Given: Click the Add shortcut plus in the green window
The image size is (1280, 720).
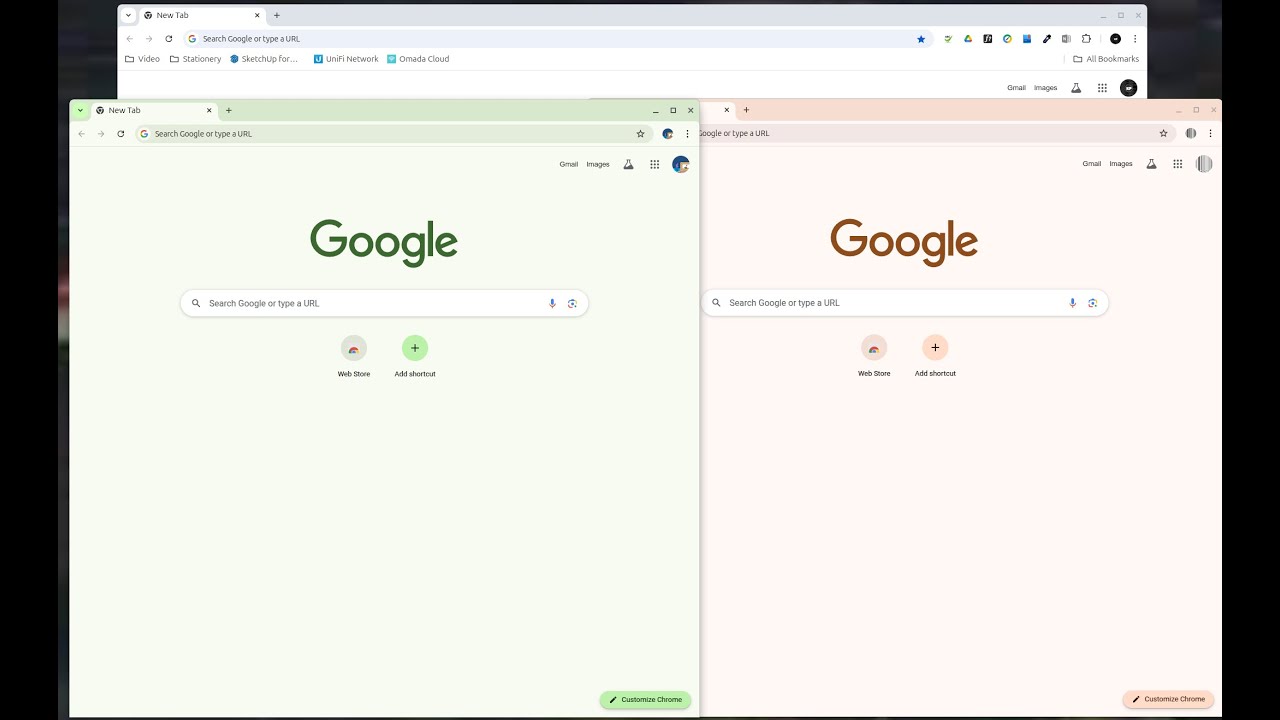Looking at the screenshot, I should [415, 348].
